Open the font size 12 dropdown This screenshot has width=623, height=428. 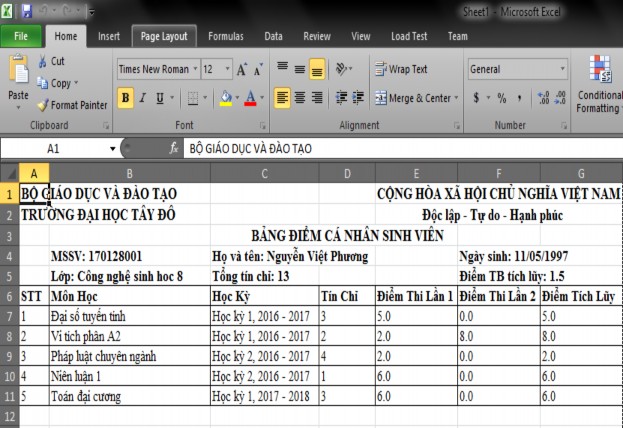tap(228, 69)
